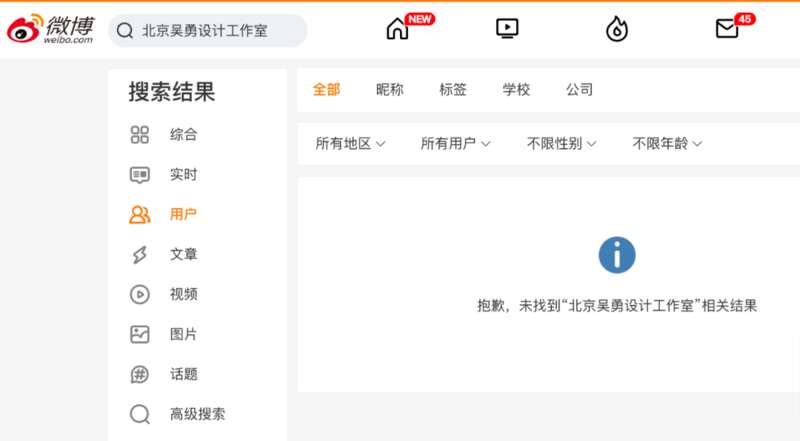
Task: Open the hot trending flame icon
Action: [x=617, y=29]
